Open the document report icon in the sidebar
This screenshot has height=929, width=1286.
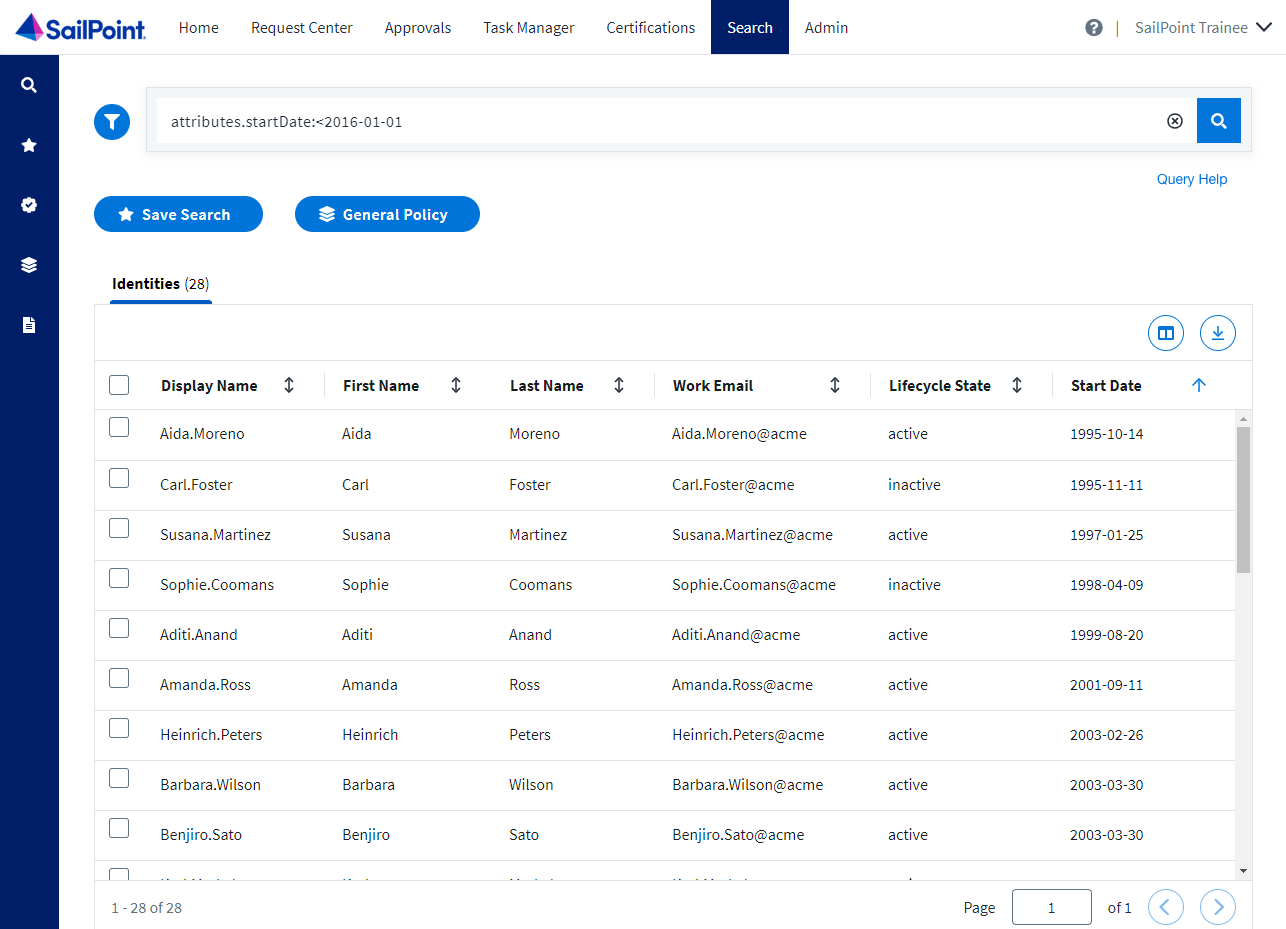[x=29, y=324]
